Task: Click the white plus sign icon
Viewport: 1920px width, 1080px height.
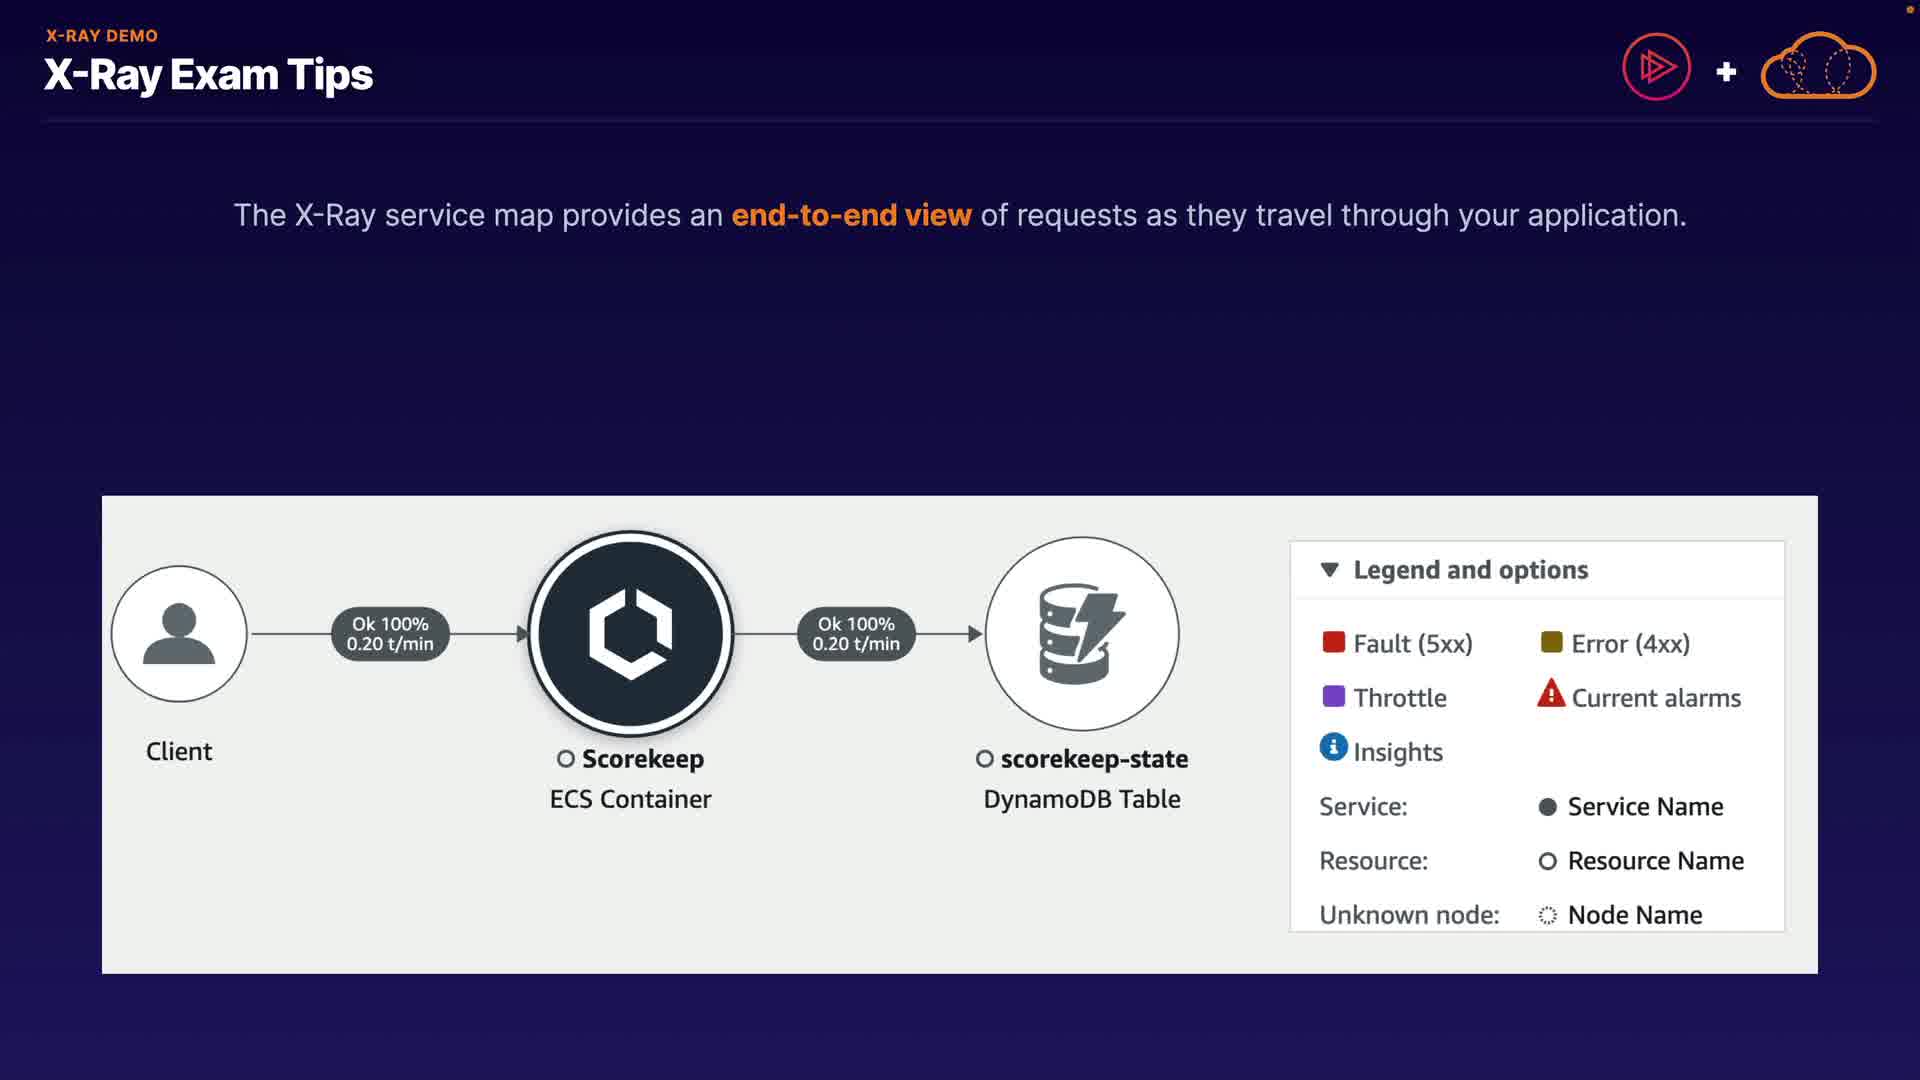Action: tap(1726, 72)
